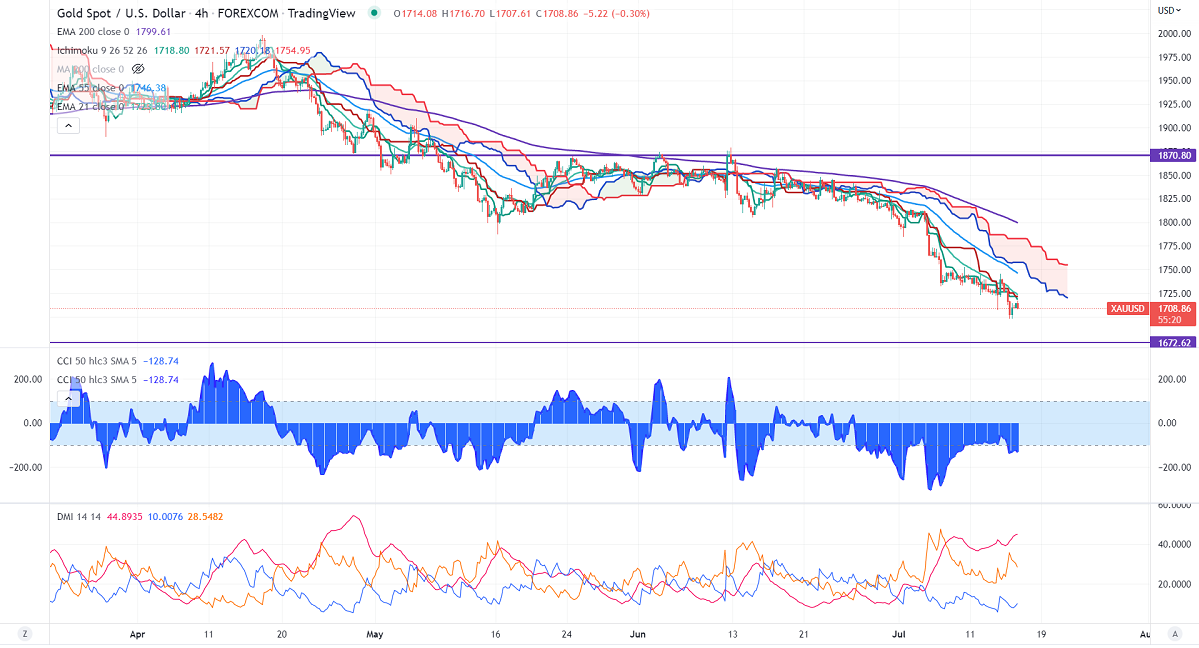Image resolution: width=1199 pixels, height=648 pixels.
Task: Open the USD currency dropdown
Action: [x=1167, y=10]
